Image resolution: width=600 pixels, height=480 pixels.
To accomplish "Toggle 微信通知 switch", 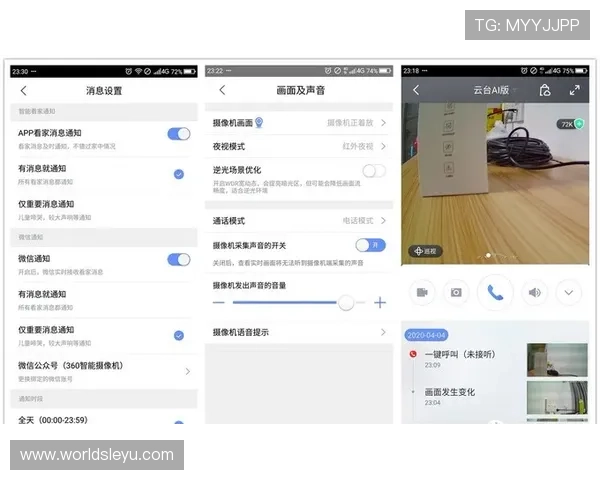I will (x=179, y=260).
